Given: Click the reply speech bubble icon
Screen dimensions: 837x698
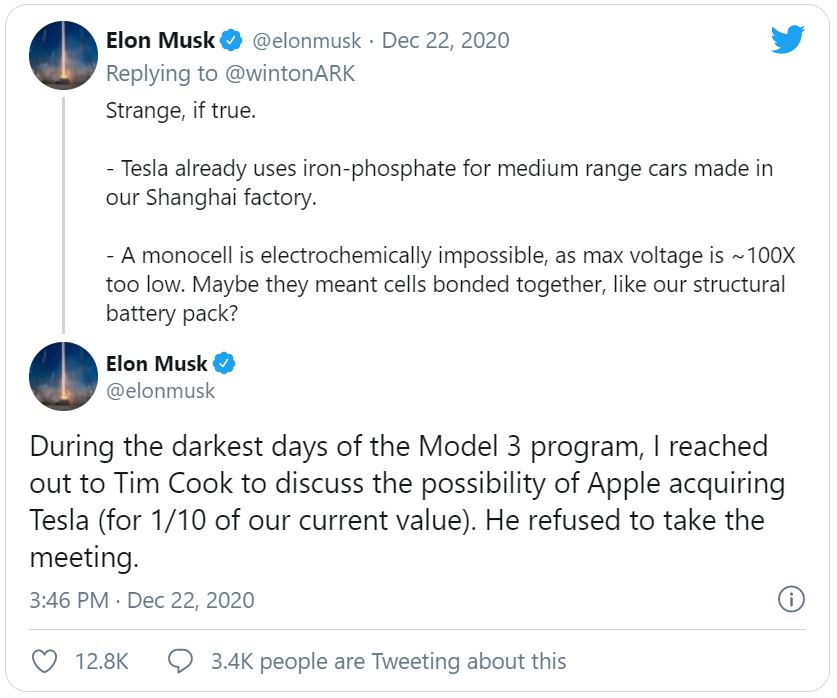Looking at the screenshot, I should pyautogui.click(x=181, y=661).
